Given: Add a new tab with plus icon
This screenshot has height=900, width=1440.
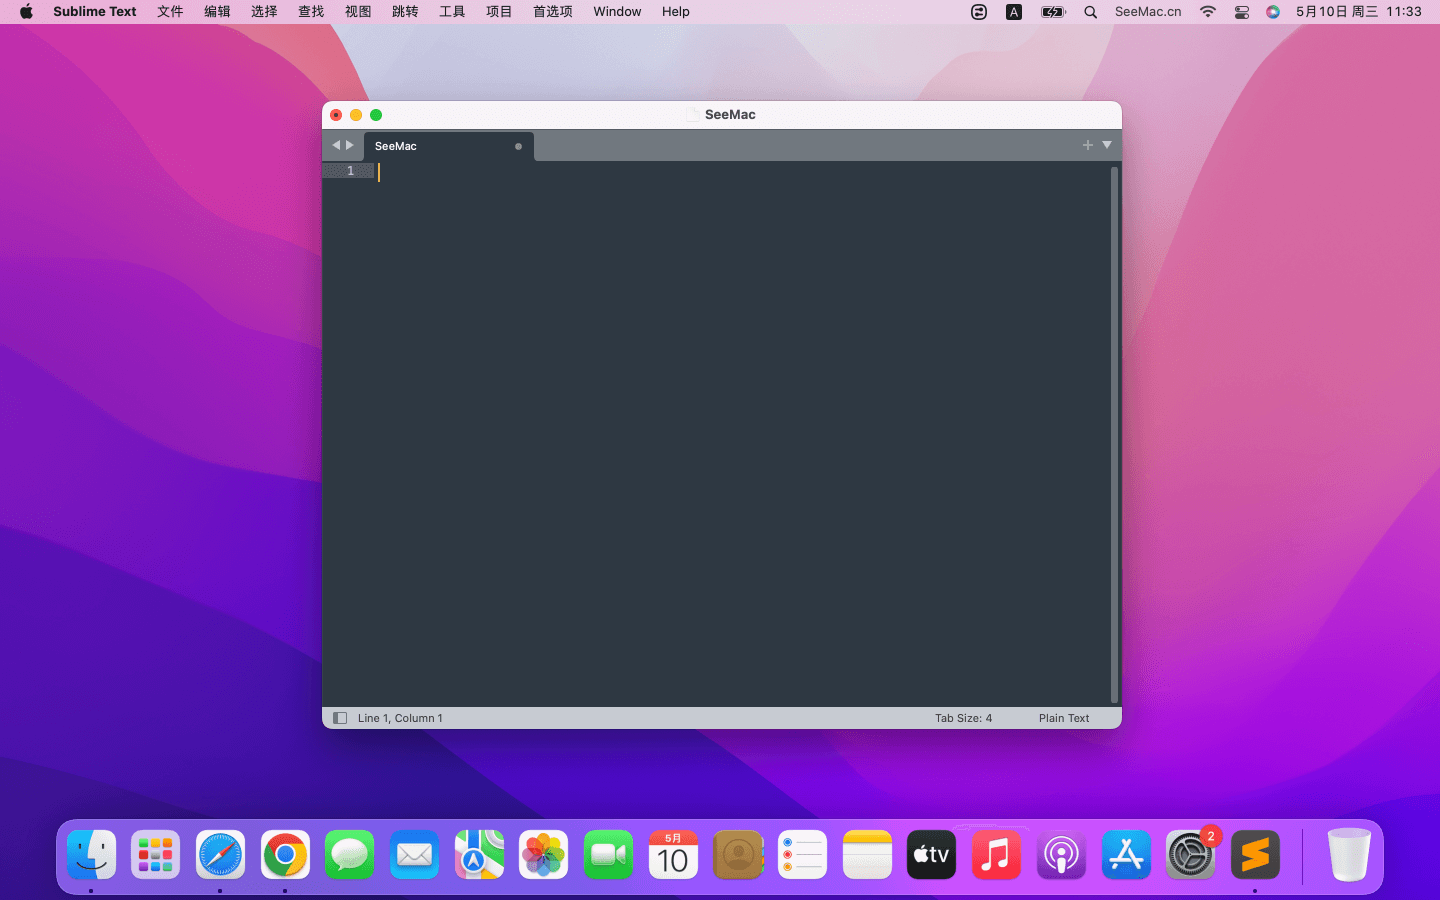Looking at the screenshot, I should coord(1088,145).
